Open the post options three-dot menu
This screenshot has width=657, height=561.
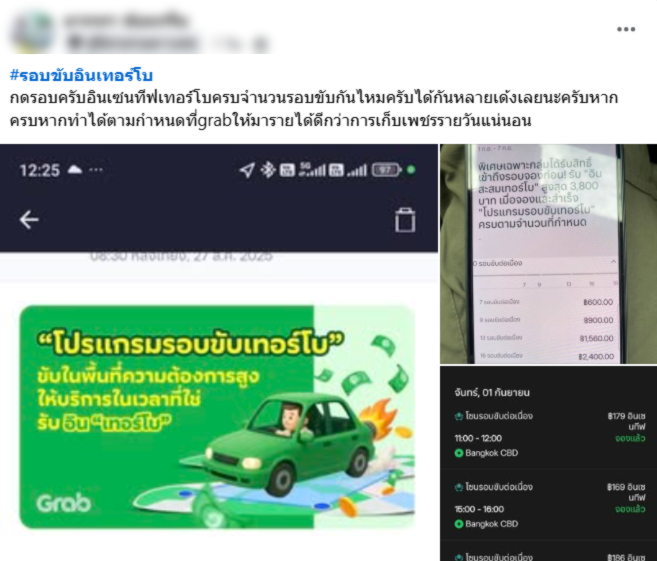(x=626, y=29)
